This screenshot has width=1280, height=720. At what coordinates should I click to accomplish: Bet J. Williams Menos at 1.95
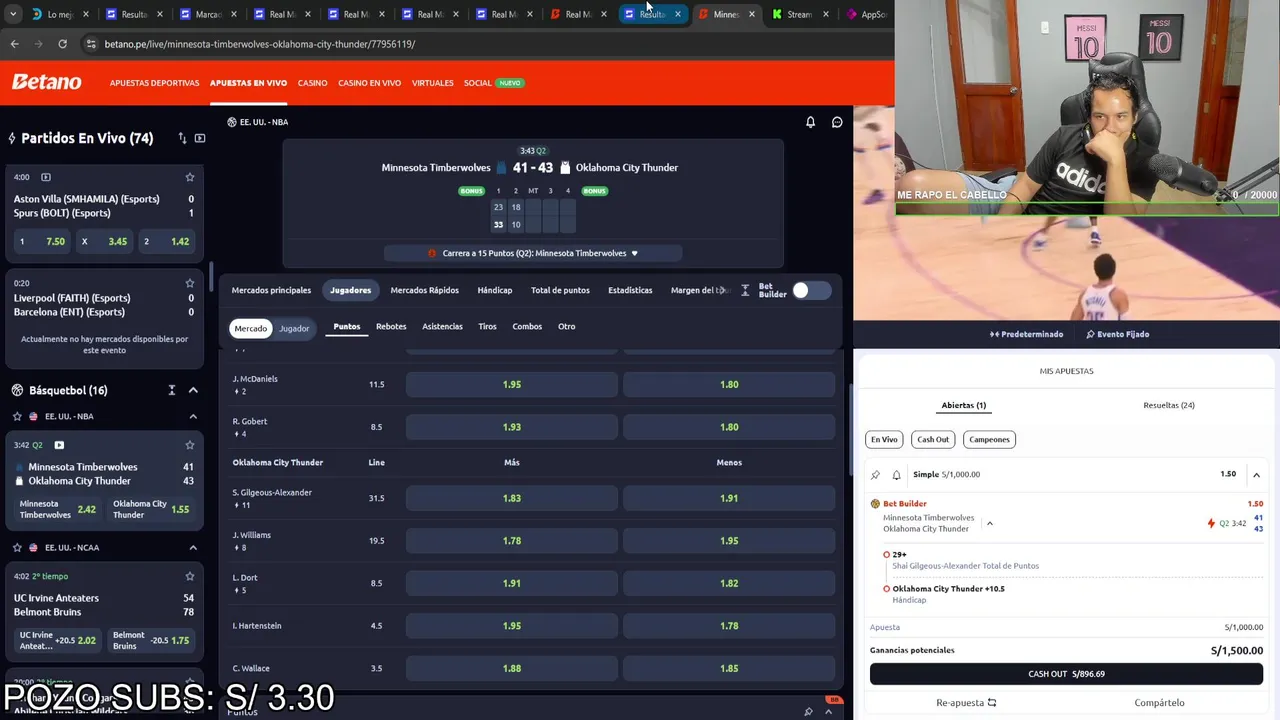tap(729, 541)
